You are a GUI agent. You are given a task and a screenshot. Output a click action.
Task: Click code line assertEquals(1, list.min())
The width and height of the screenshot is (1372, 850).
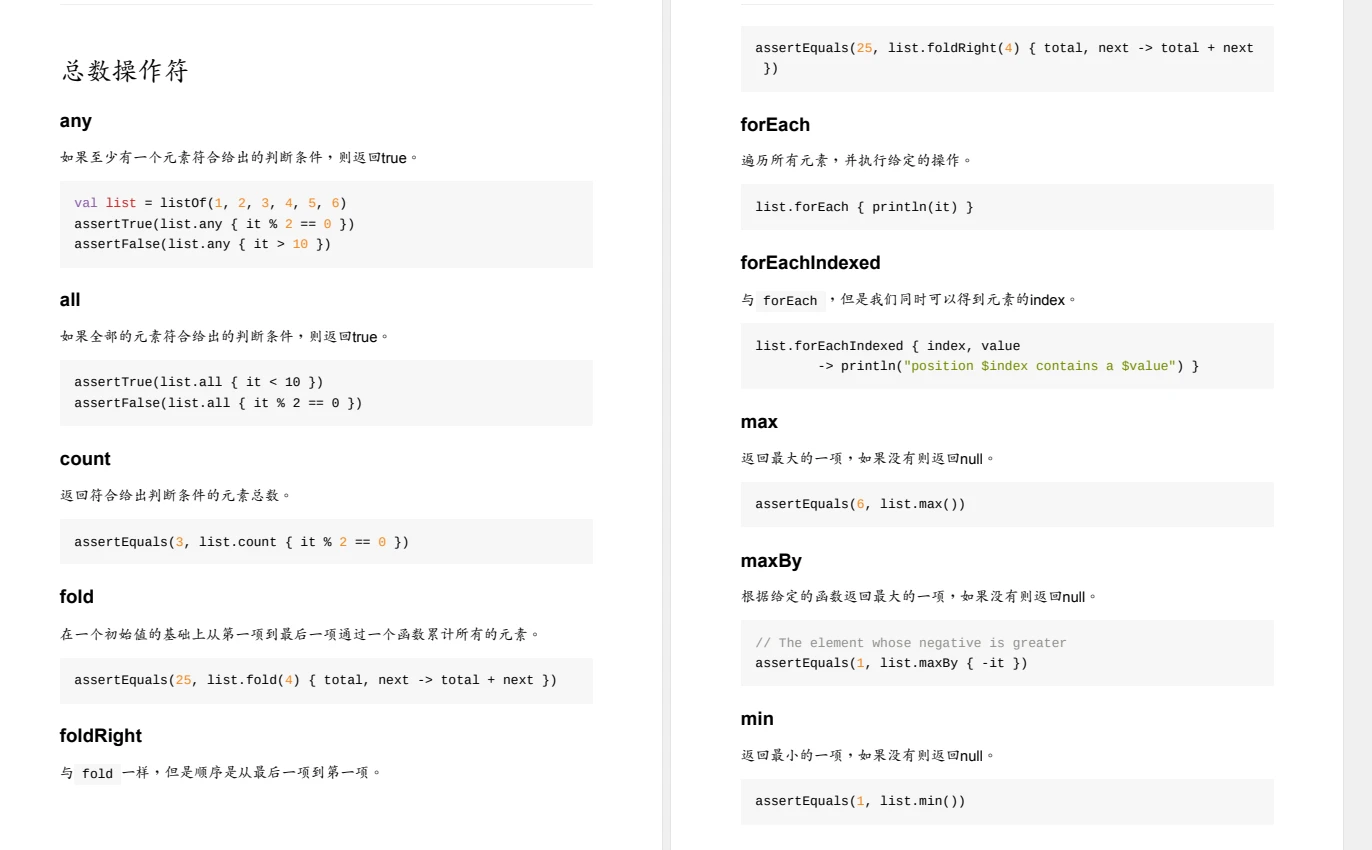coord(860,801)
